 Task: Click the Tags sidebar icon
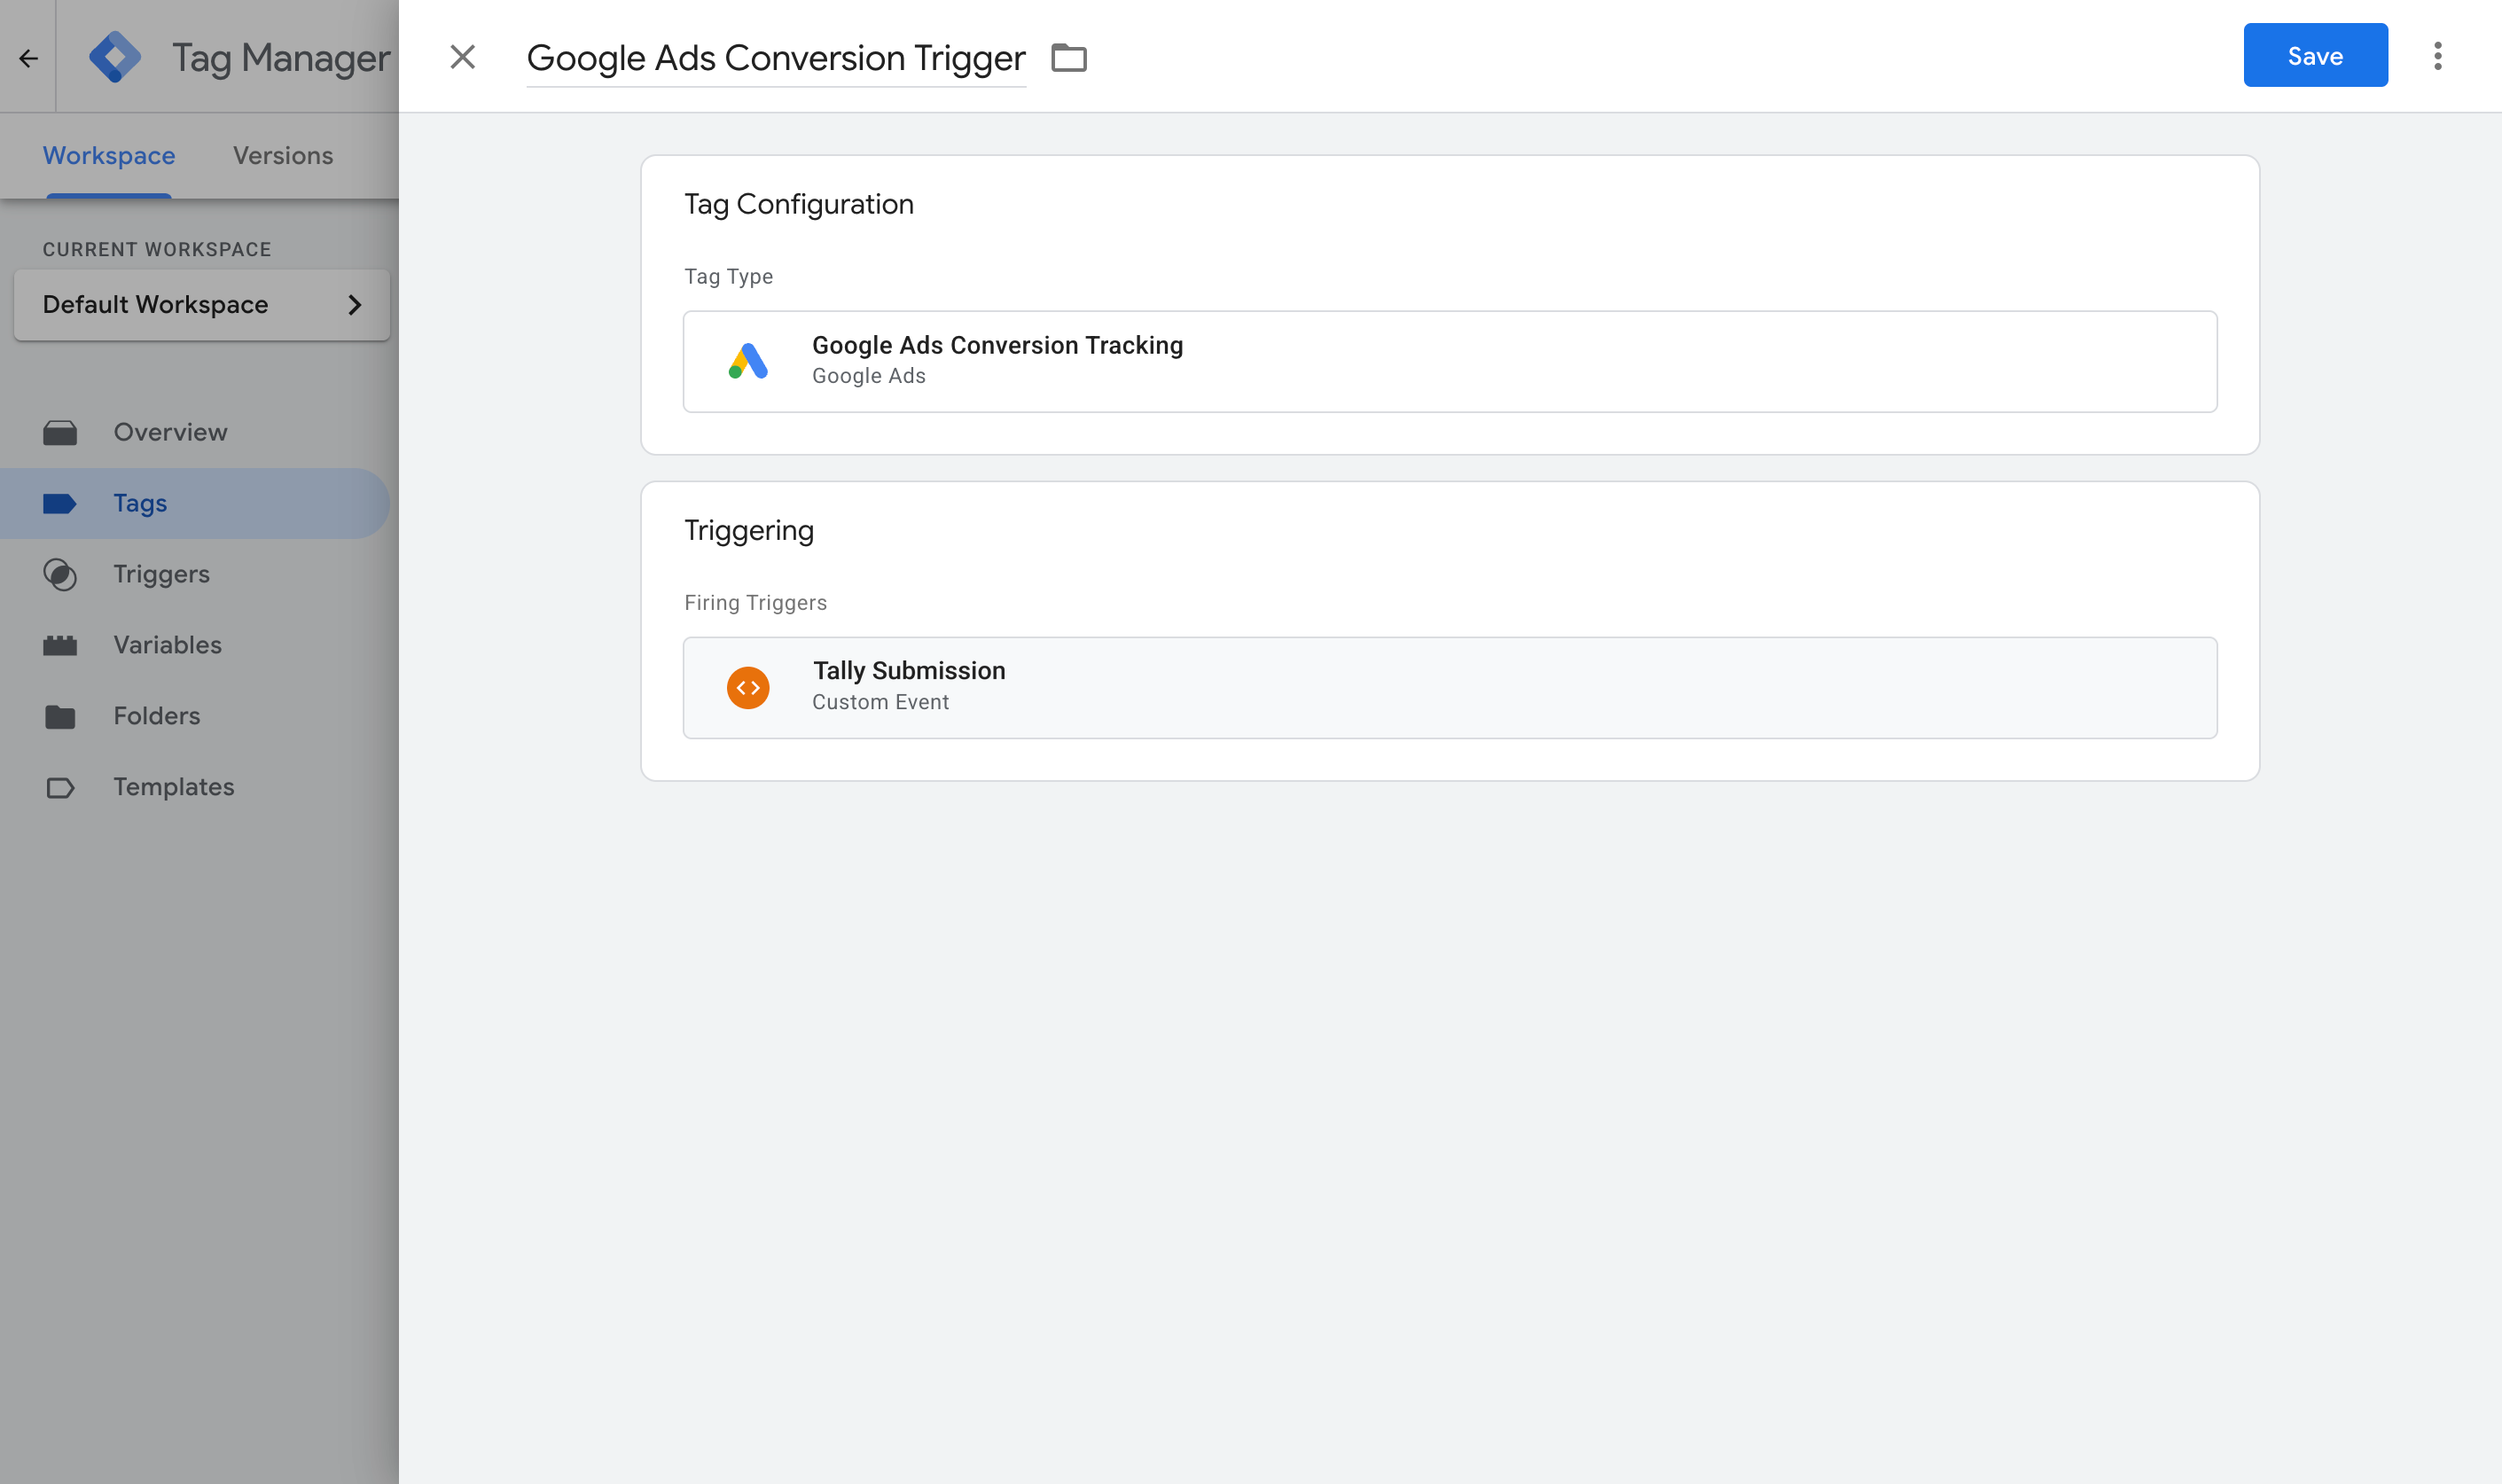60,504
